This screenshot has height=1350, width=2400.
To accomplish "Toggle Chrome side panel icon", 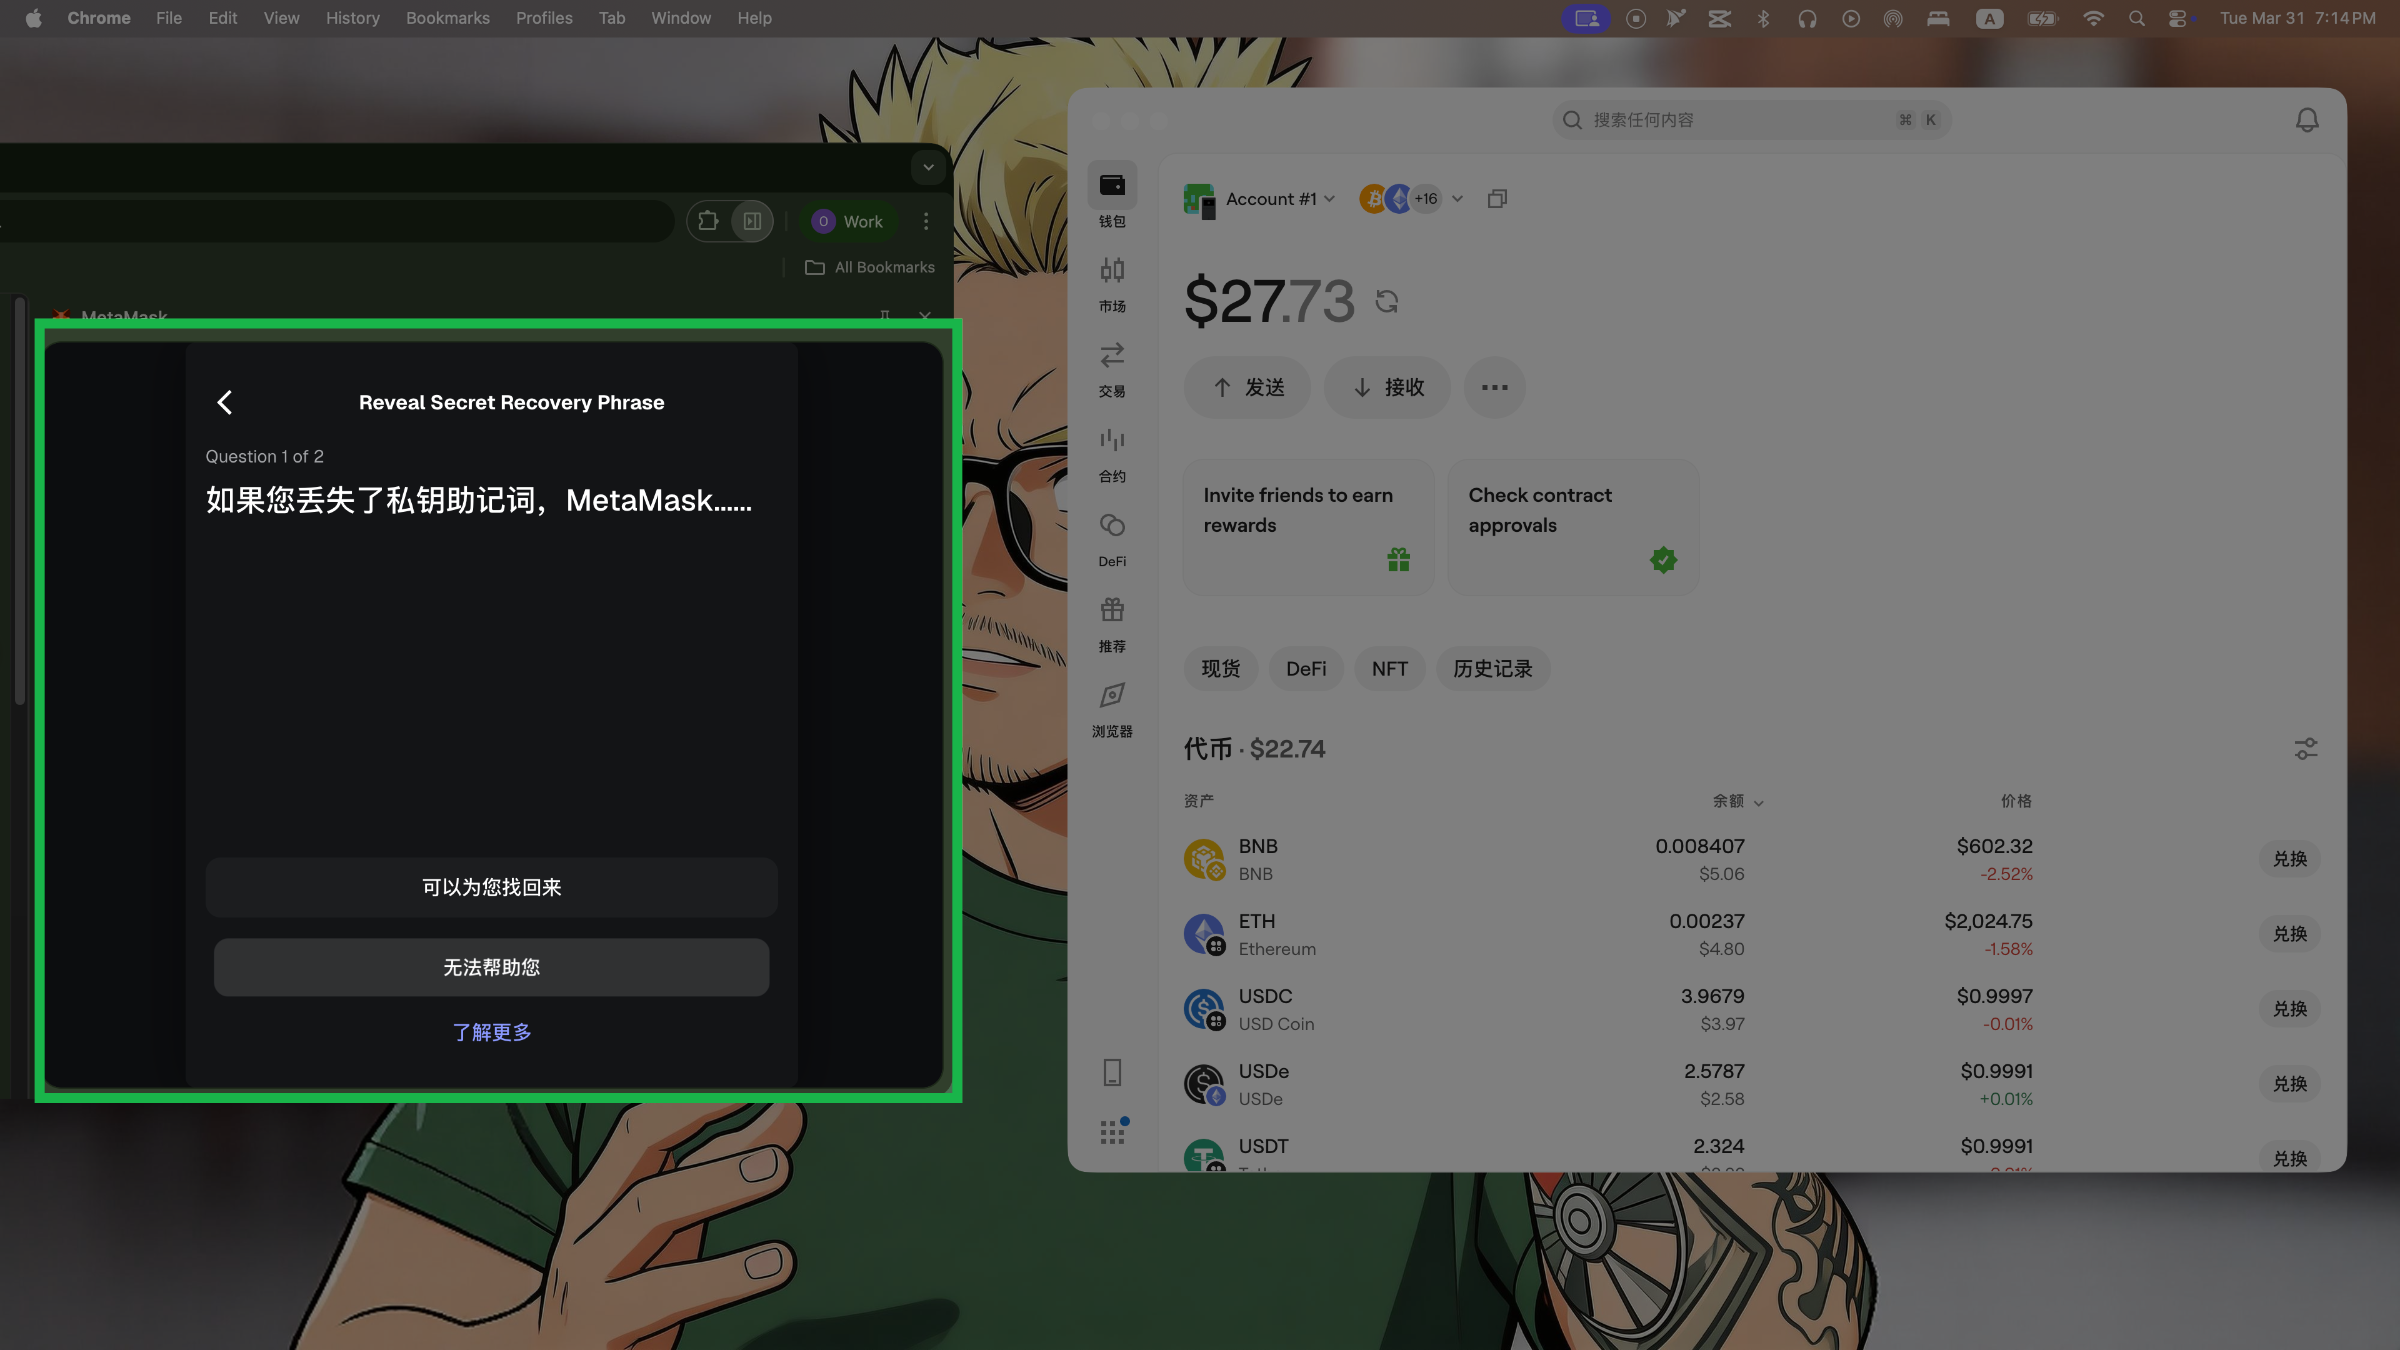I will pyautogui.click(x=752, y=221).
